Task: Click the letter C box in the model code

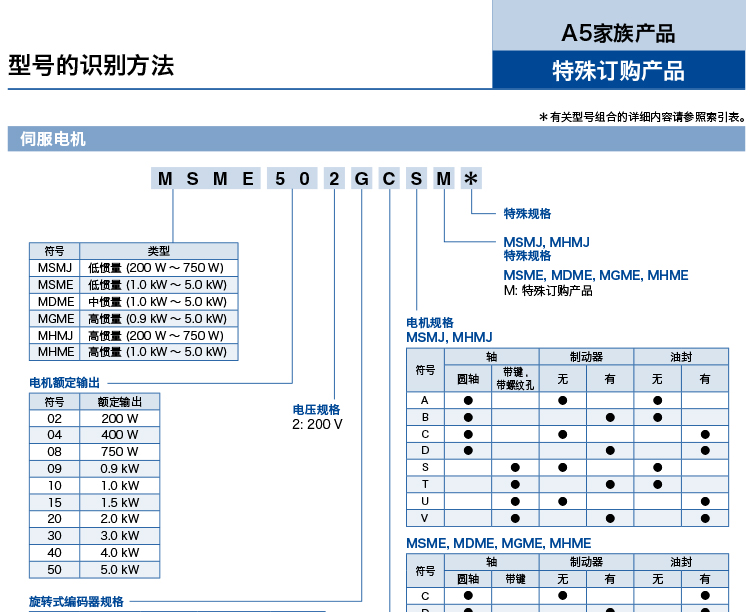Action: coord(389,179)
